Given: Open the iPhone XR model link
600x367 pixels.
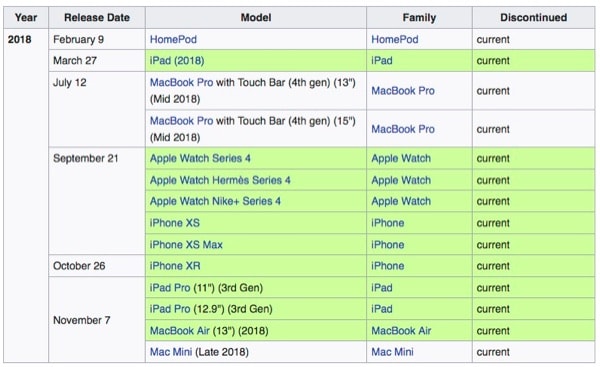Looking at the screenshot, I should pyautogui.click(x=175, y=266).
